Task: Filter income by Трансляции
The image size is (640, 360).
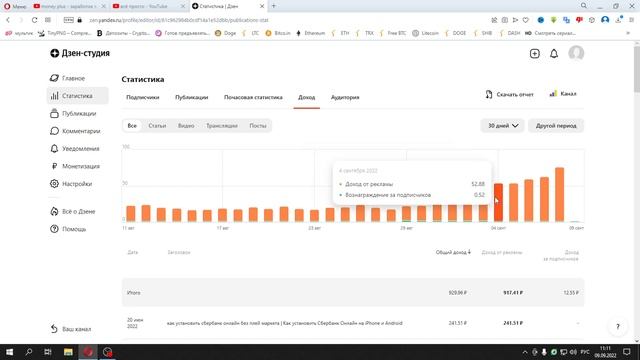Action: pos(222,126)
